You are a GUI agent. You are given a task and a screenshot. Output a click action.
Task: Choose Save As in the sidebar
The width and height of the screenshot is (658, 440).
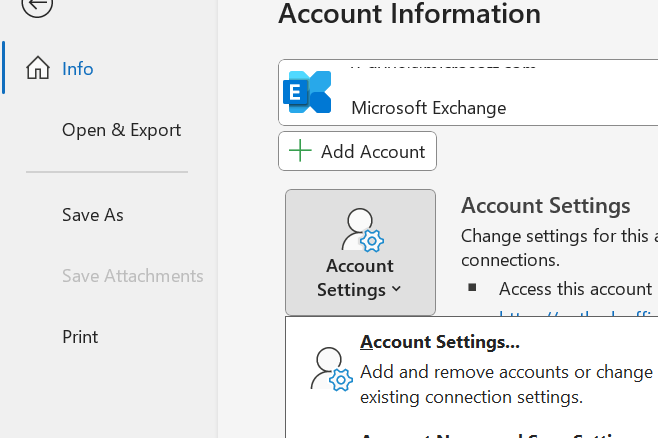tap(93, 215)
